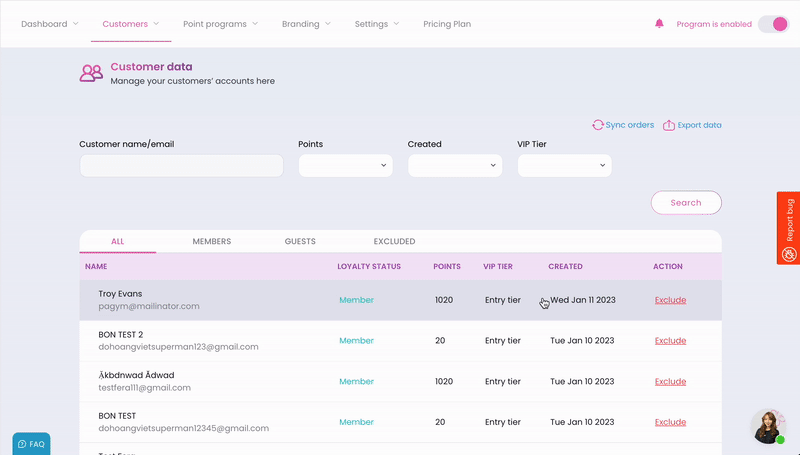Switch to the EXCLUDED tab

(x=394, y=241)
